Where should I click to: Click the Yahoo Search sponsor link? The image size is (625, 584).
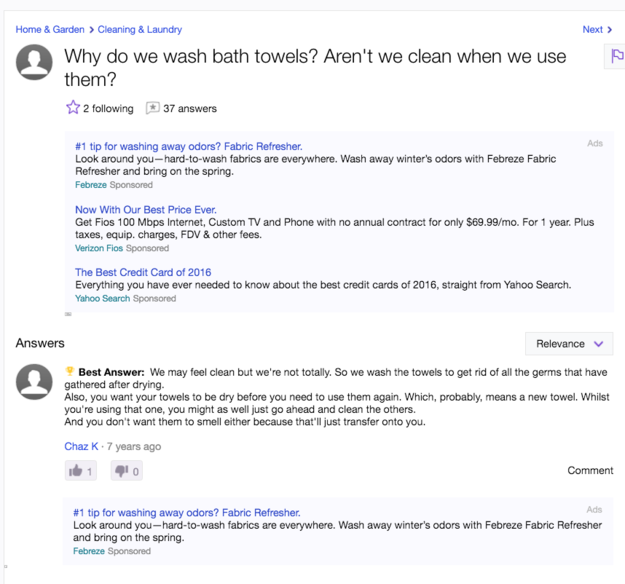pos(102,298)
